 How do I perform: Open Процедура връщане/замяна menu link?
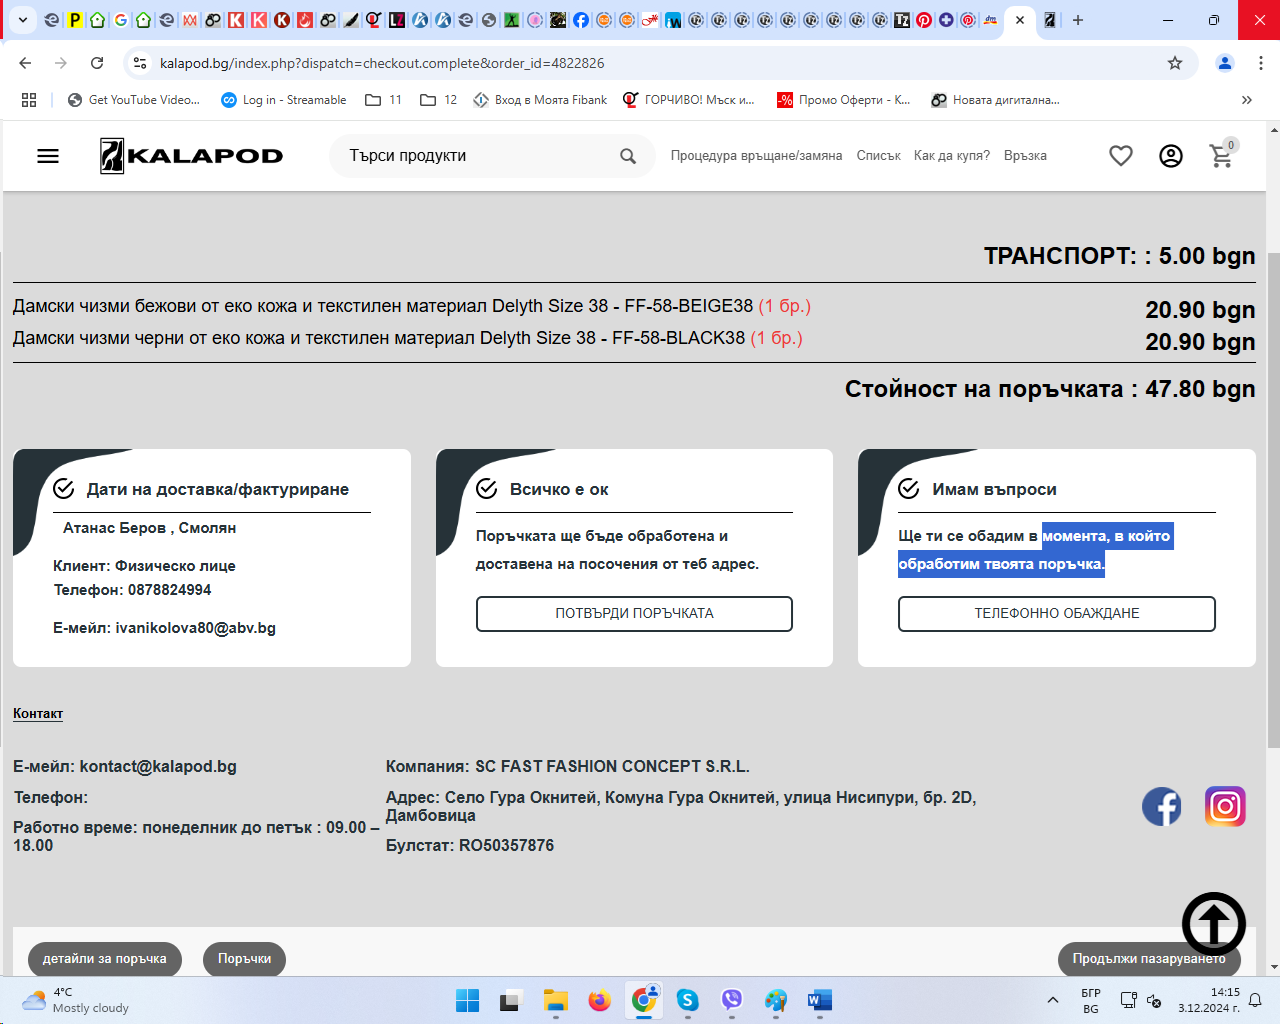(756, 156)
